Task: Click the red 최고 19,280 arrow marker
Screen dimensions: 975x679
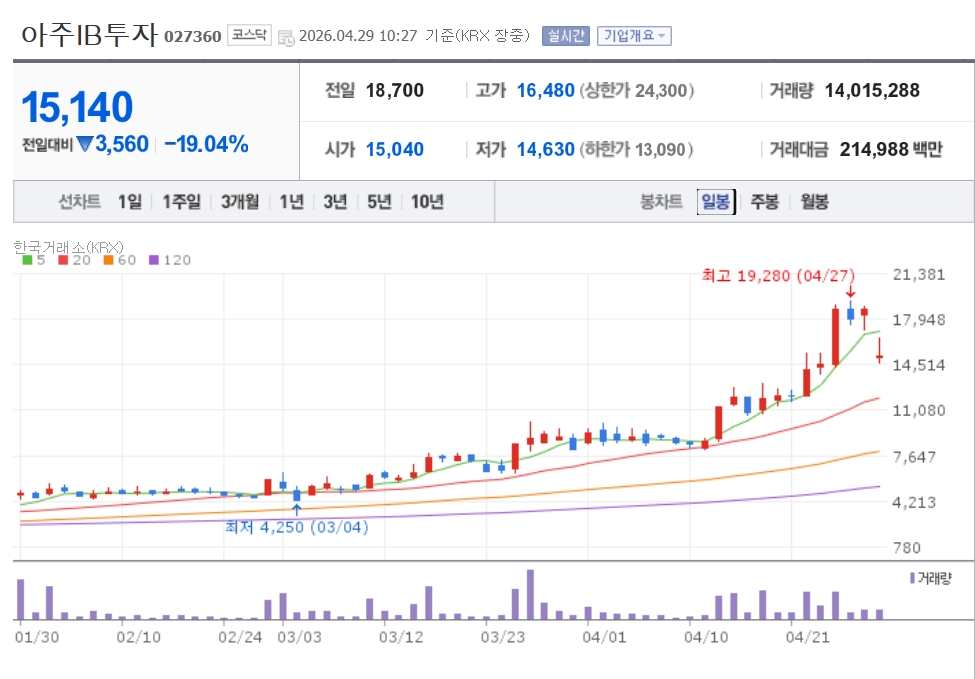Action: [850, 292]
